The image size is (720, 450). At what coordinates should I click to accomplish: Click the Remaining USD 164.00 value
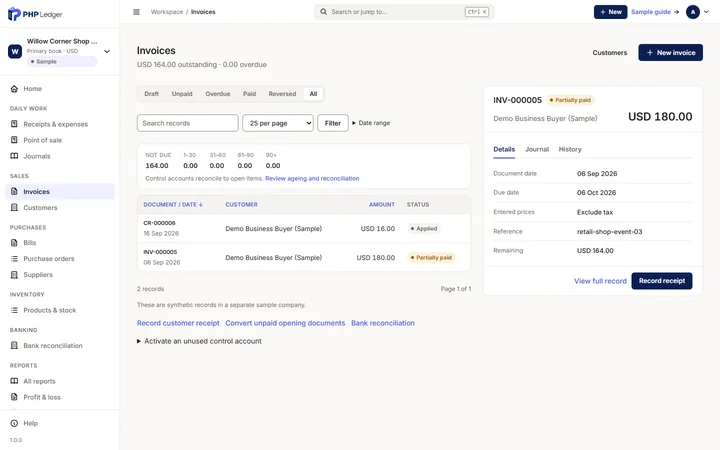pyautogui.click(x=595, y=251)
